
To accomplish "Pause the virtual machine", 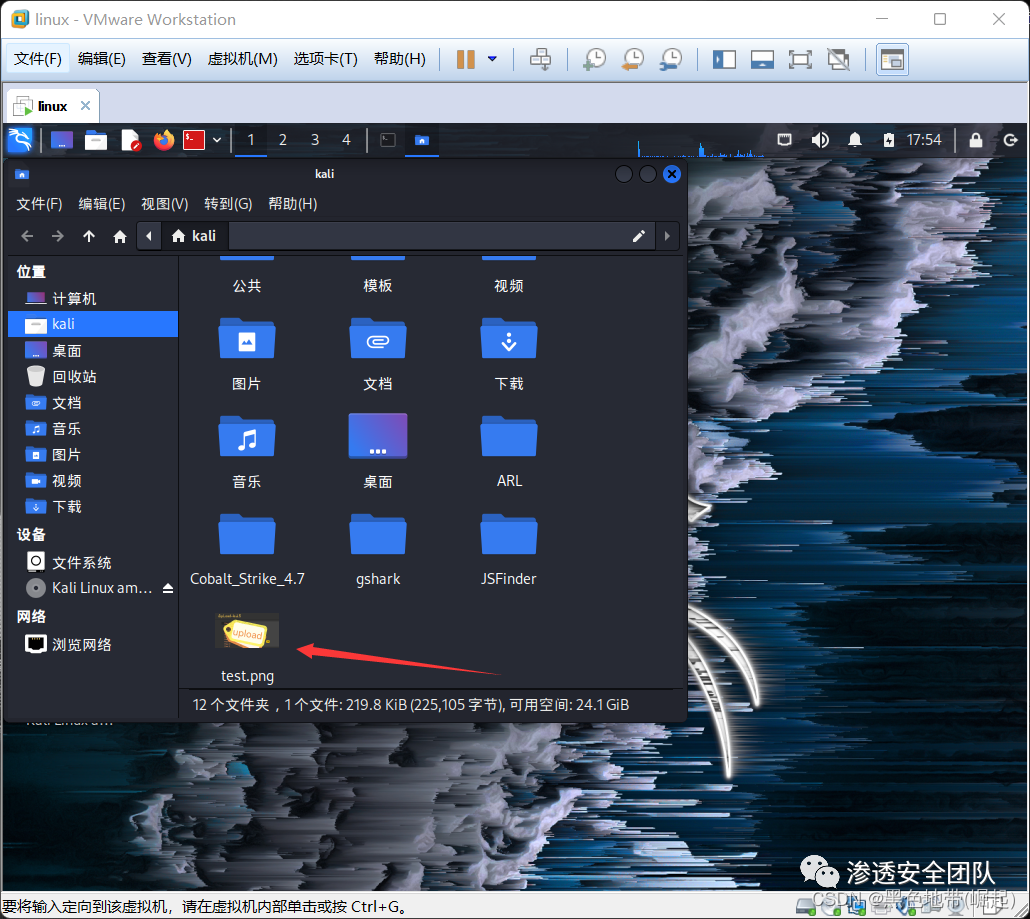I will click(466, 59).
